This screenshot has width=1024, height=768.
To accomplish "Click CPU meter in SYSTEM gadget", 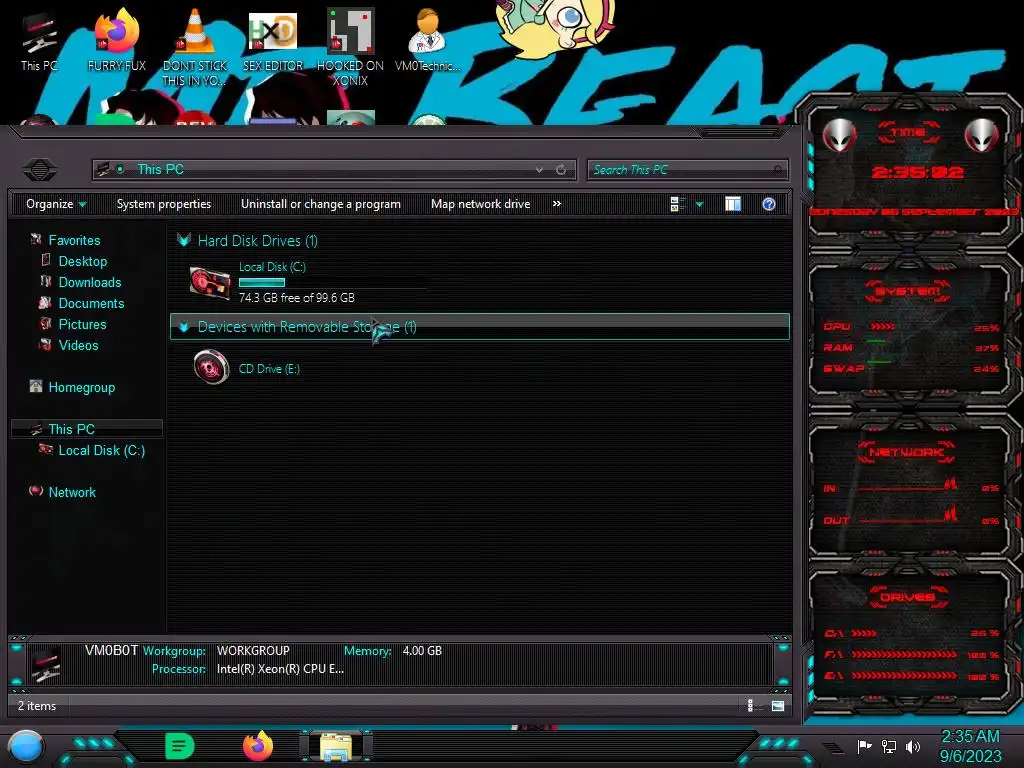I will coord(911,327).
